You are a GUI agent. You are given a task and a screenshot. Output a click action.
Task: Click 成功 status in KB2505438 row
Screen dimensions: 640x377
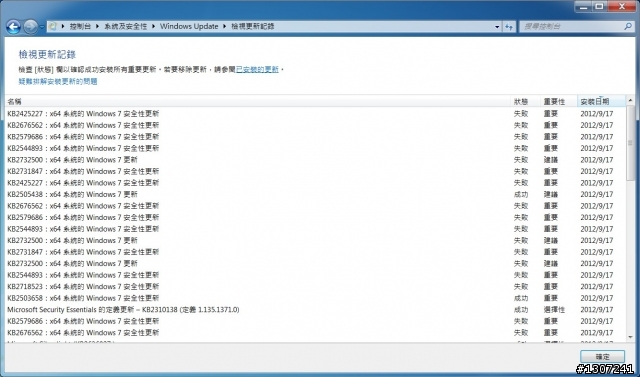coord(521,195)
